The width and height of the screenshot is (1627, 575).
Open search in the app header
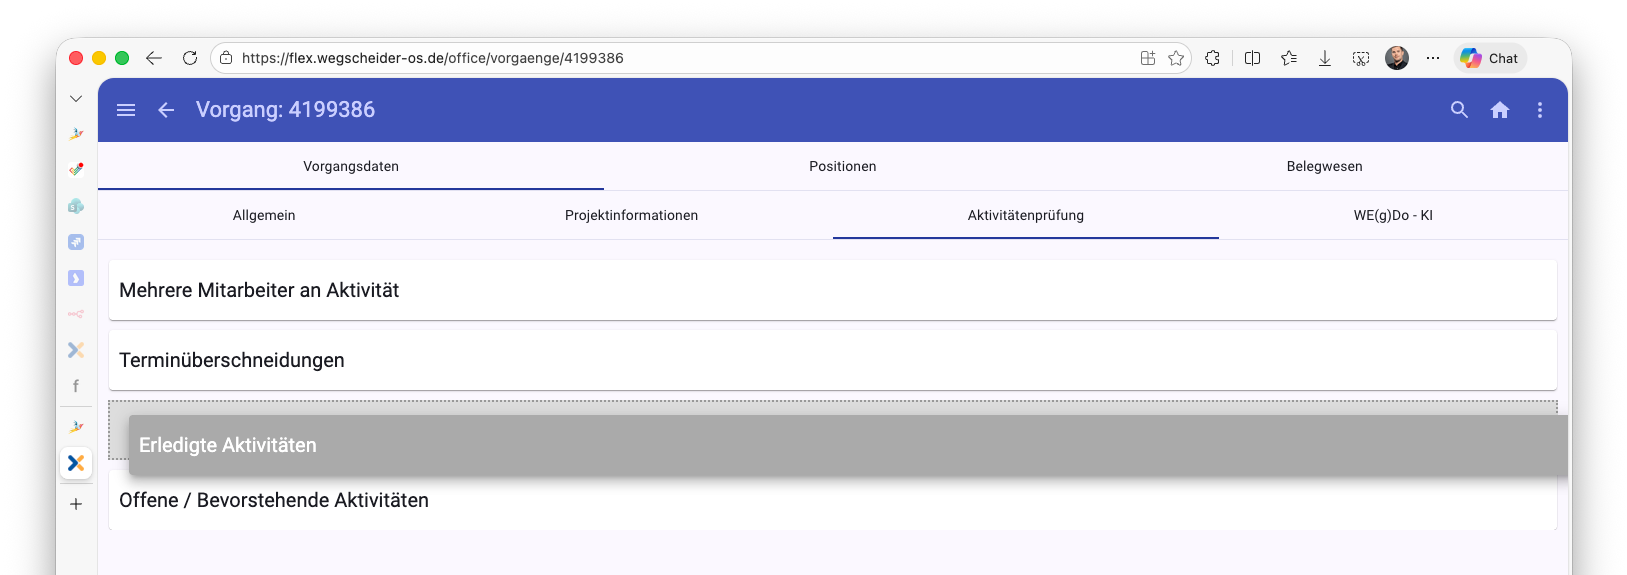coord(1459,110)
